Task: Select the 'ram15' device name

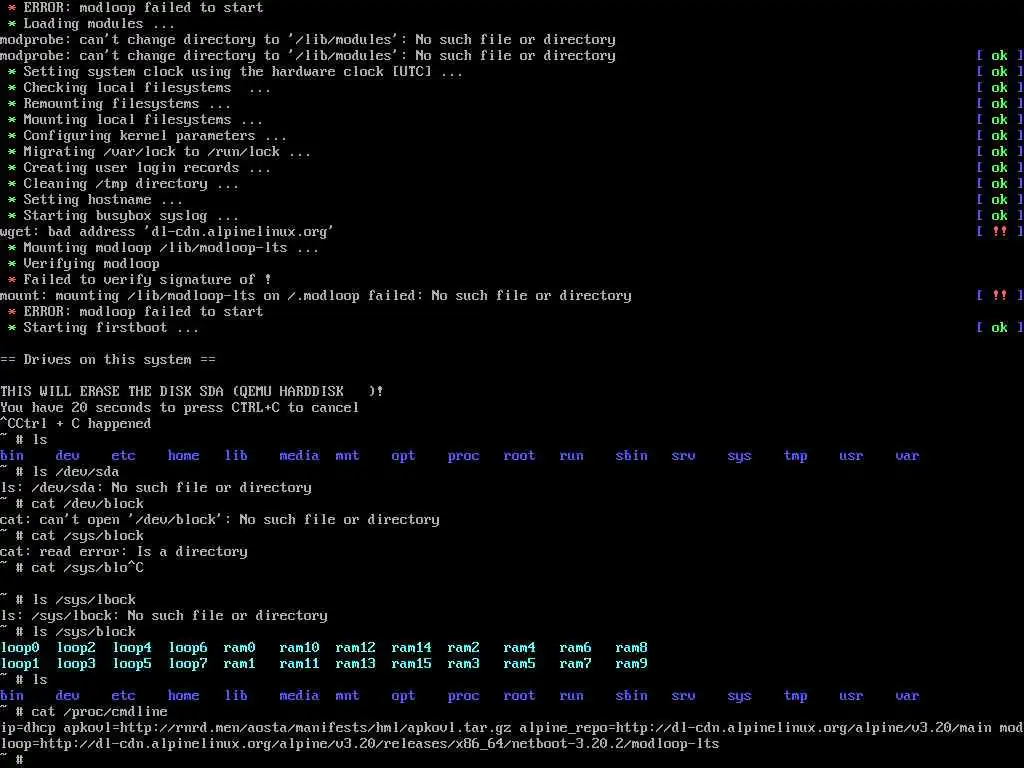Action: click(x=412, y=664)
